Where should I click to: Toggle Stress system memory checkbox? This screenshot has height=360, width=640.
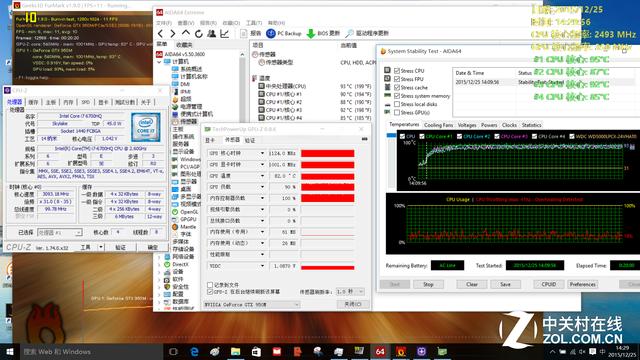click(x=397, y=96)
